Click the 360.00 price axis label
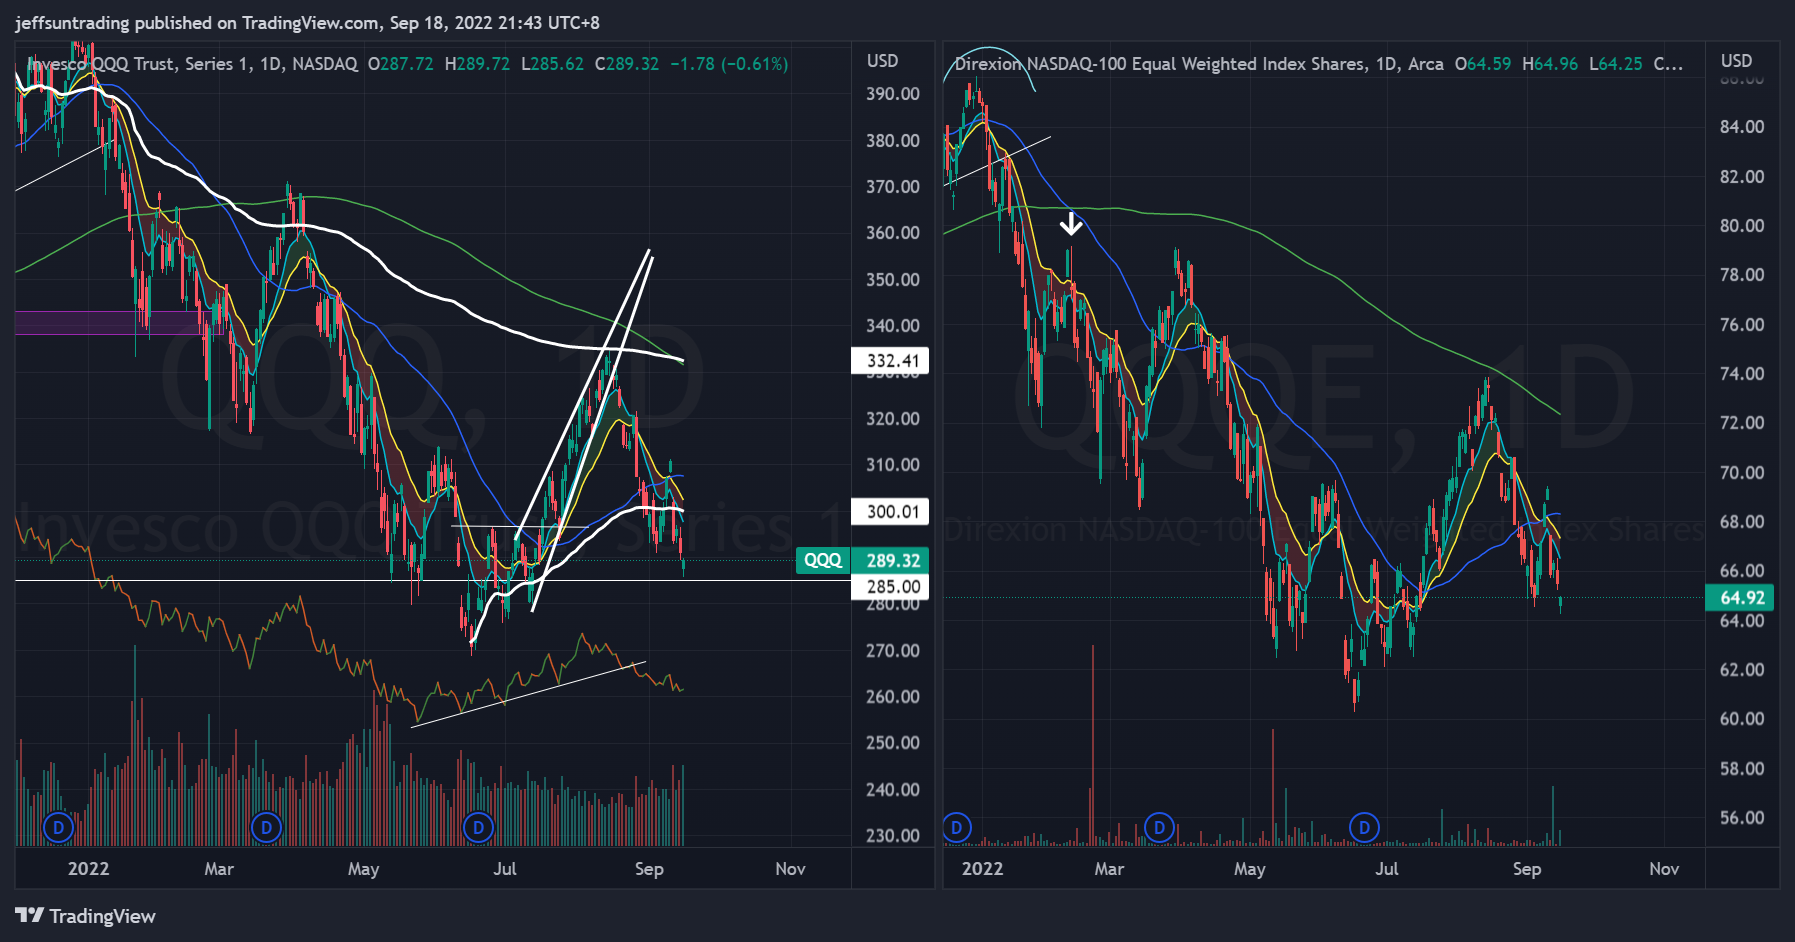This screenshot has width=1795, height=942. coord(893,233)
